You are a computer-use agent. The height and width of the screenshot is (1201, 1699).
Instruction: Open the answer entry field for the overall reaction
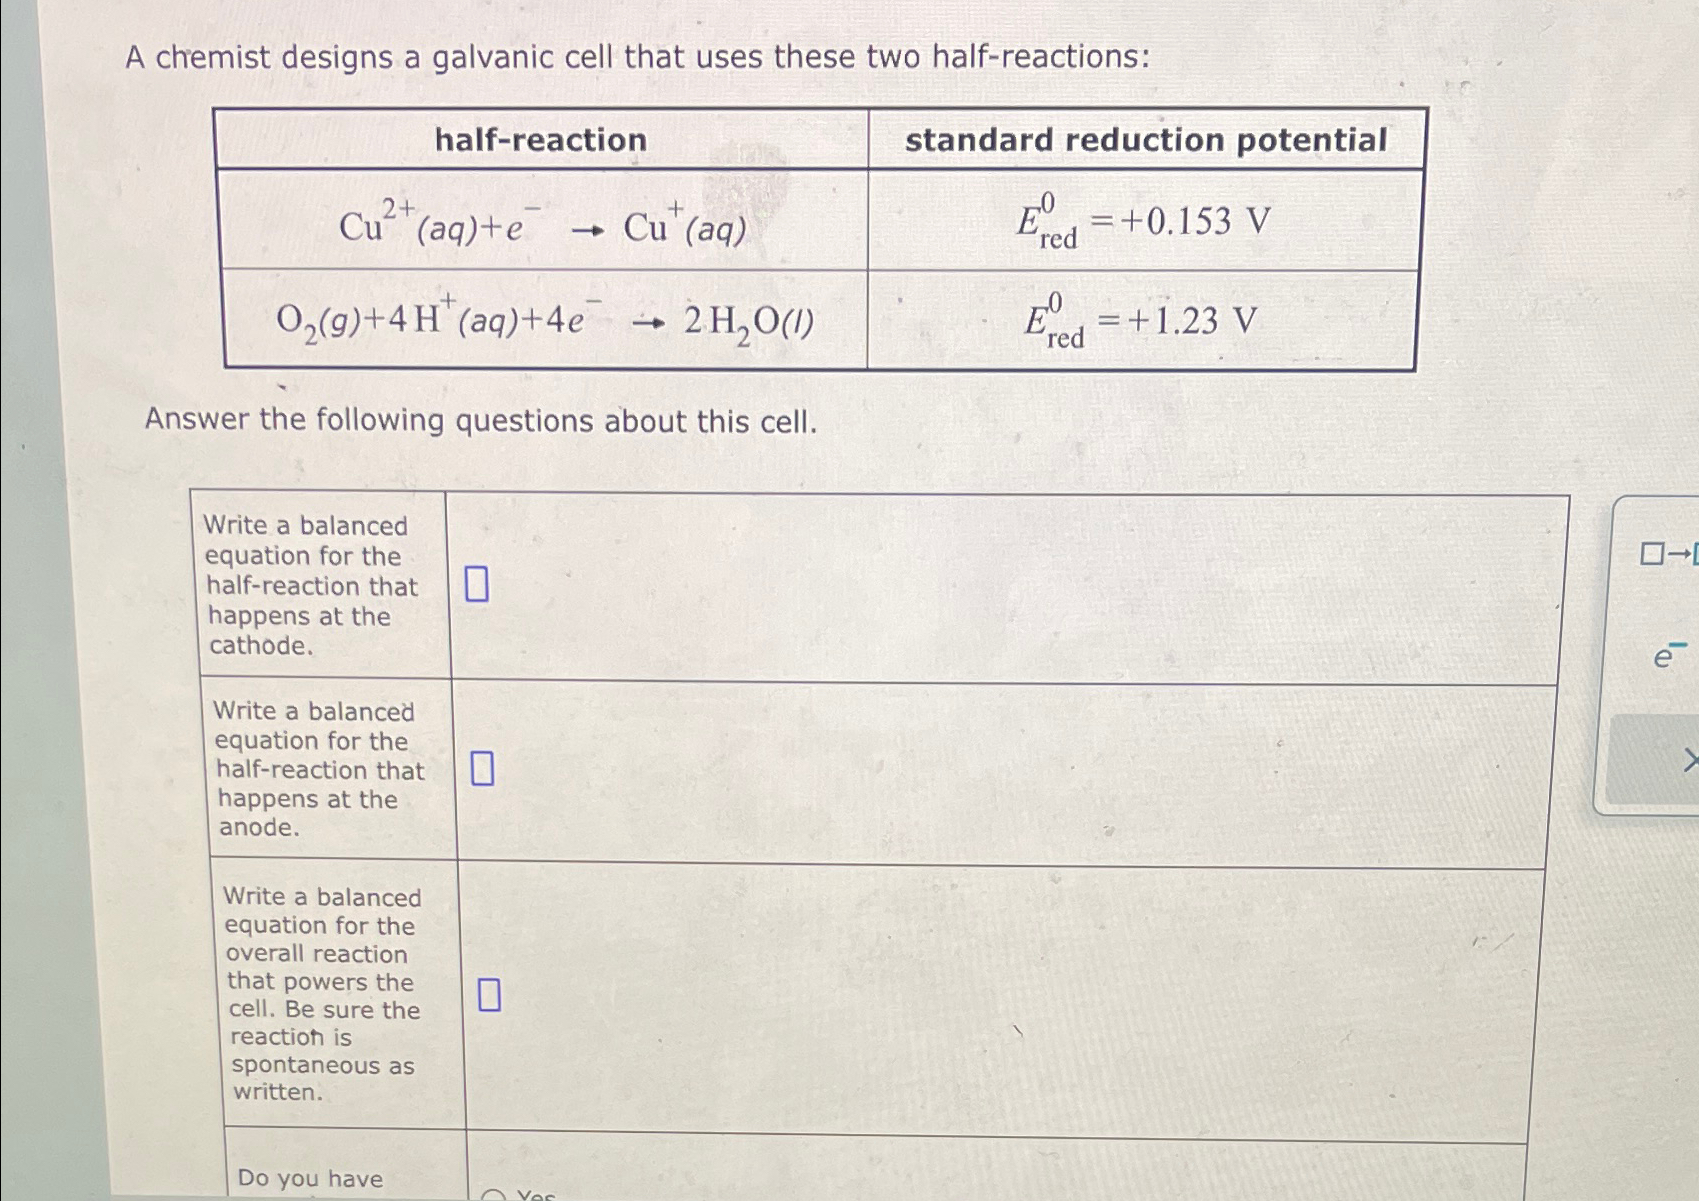pyautogui.click(x=491, y=994)
